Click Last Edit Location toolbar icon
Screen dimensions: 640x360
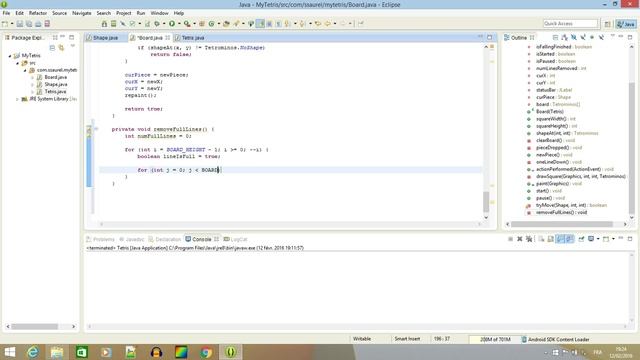[x=318, y=24]
